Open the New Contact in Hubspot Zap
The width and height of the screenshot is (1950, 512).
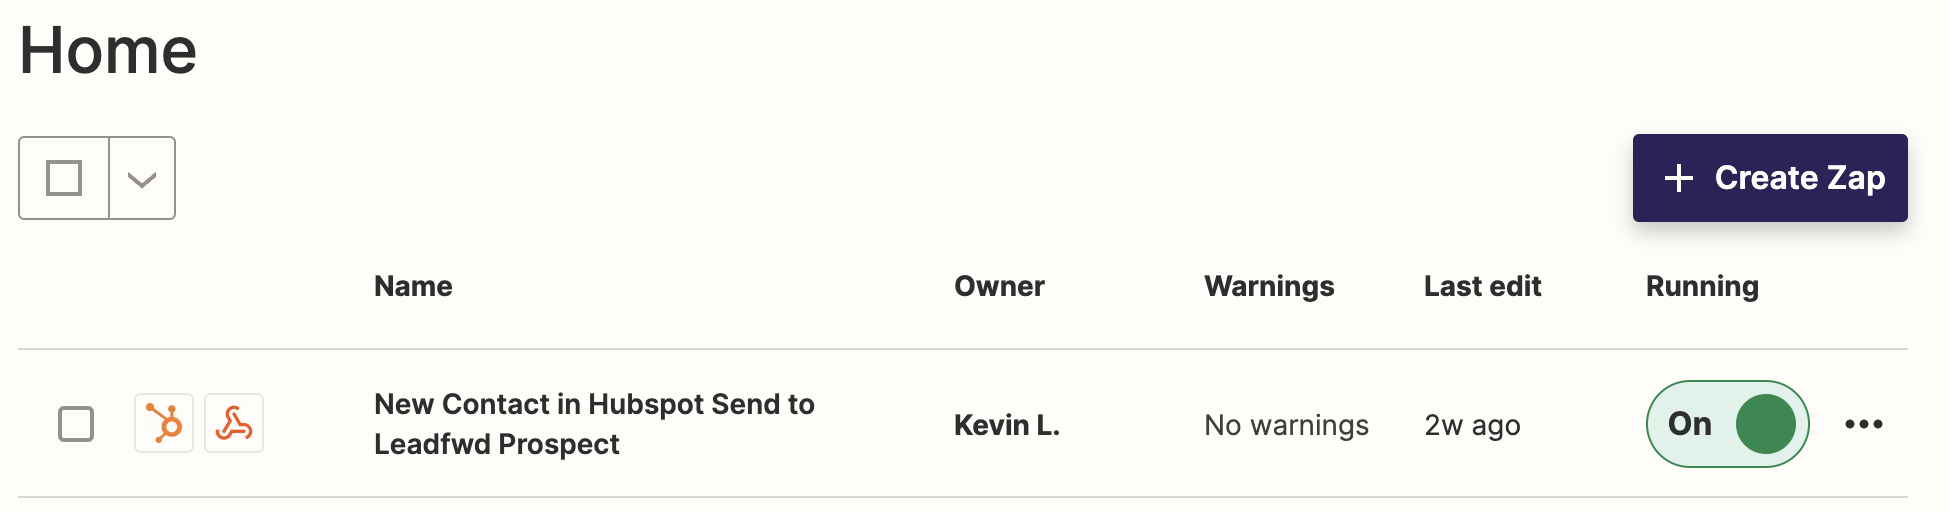[x=594, y=424]
